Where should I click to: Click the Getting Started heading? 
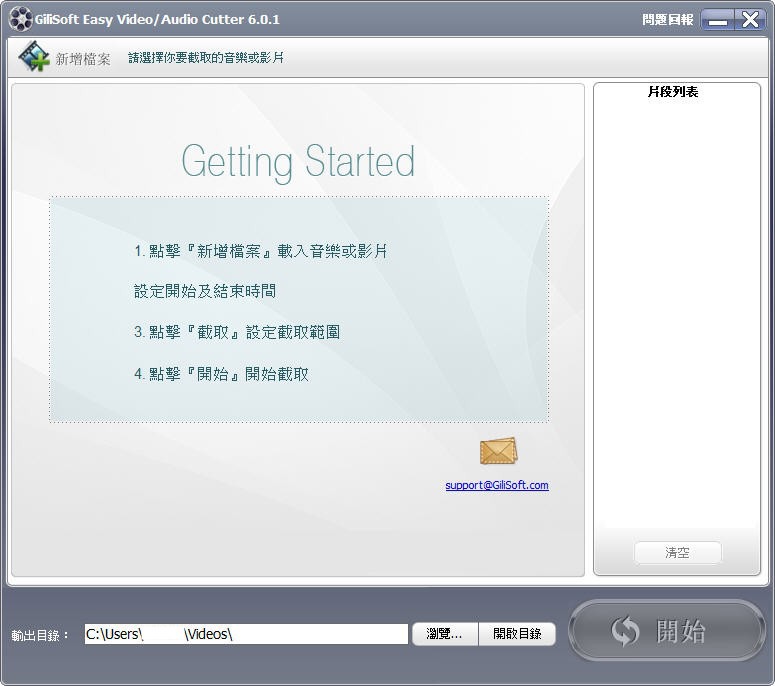pos(298,162)
